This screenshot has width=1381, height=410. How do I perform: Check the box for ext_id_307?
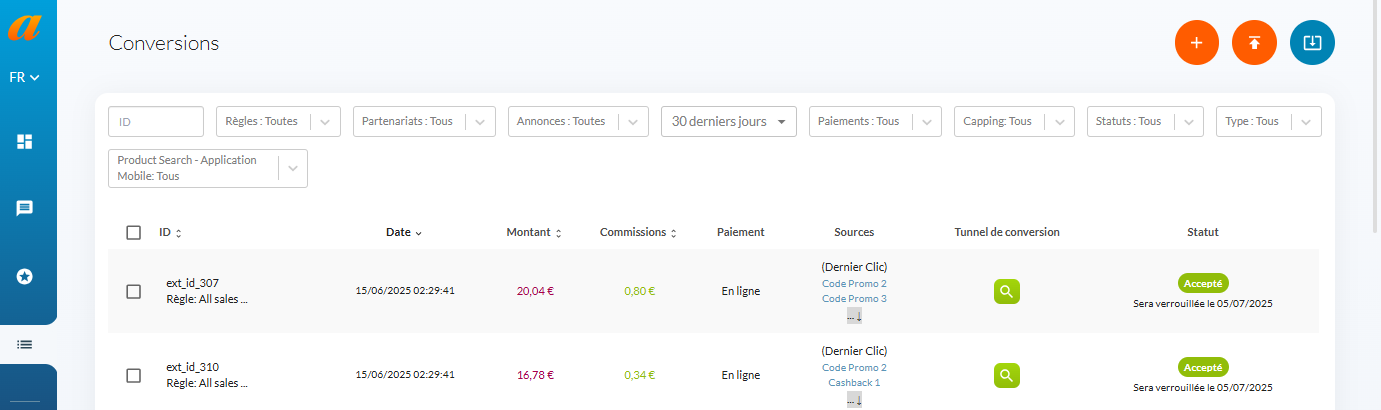(x=134, y=291)
